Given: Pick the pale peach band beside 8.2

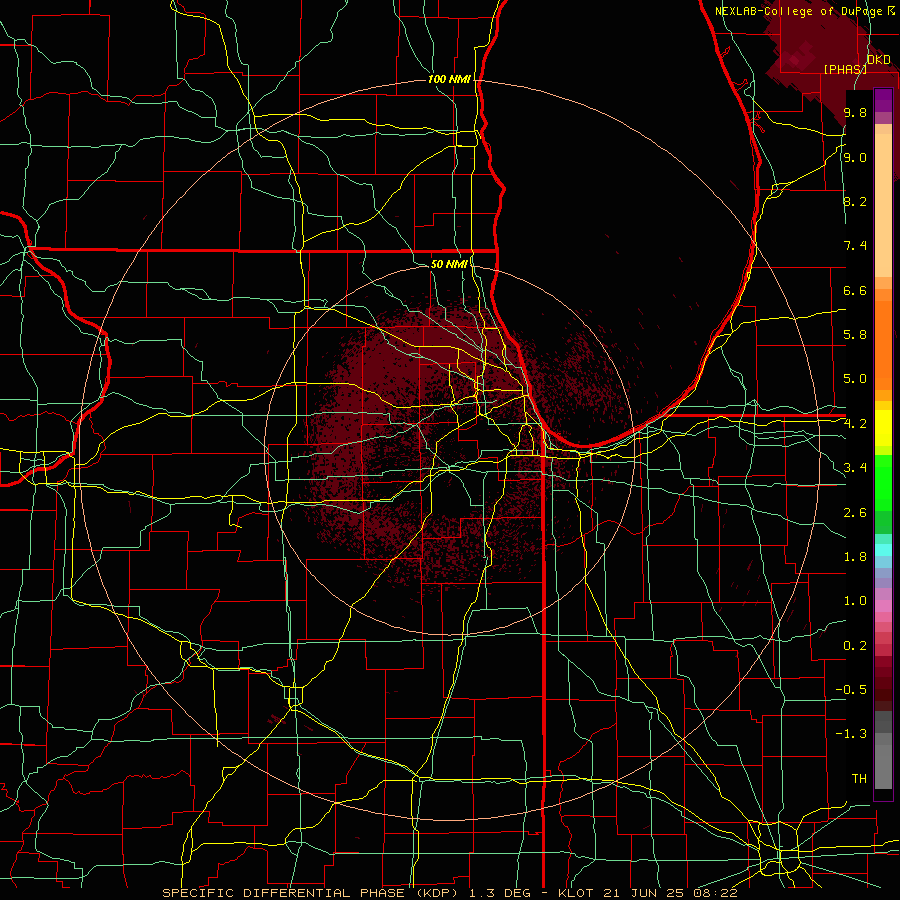Looking at the screenshot, I should pos(883,205).
